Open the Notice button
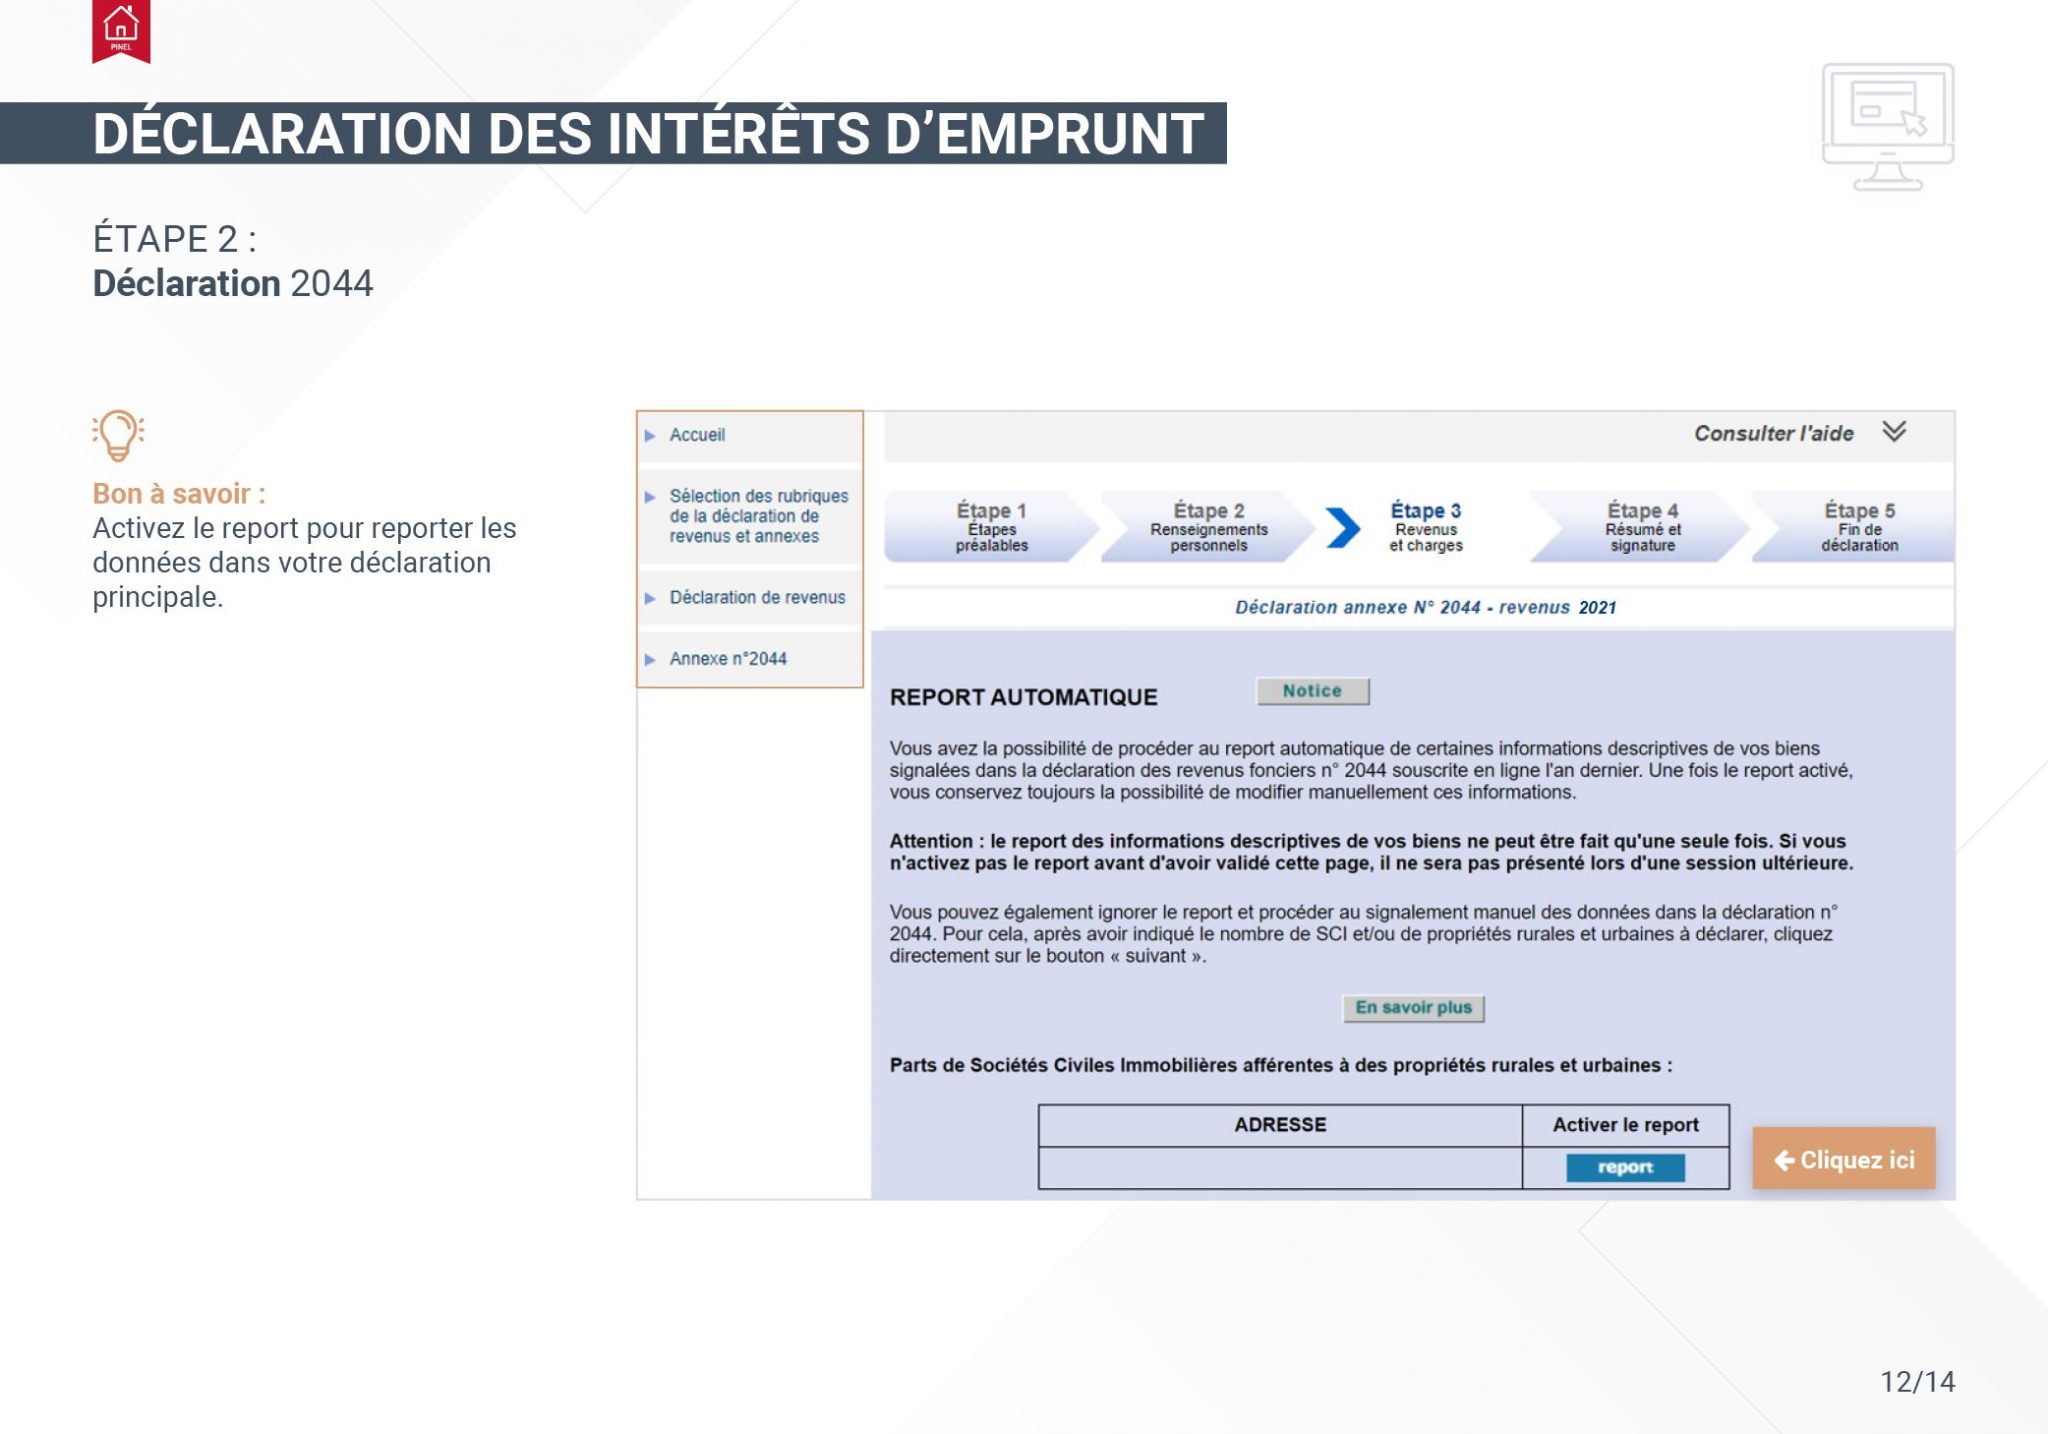Screen dimensions: 2048x1434 (1313, 691)
